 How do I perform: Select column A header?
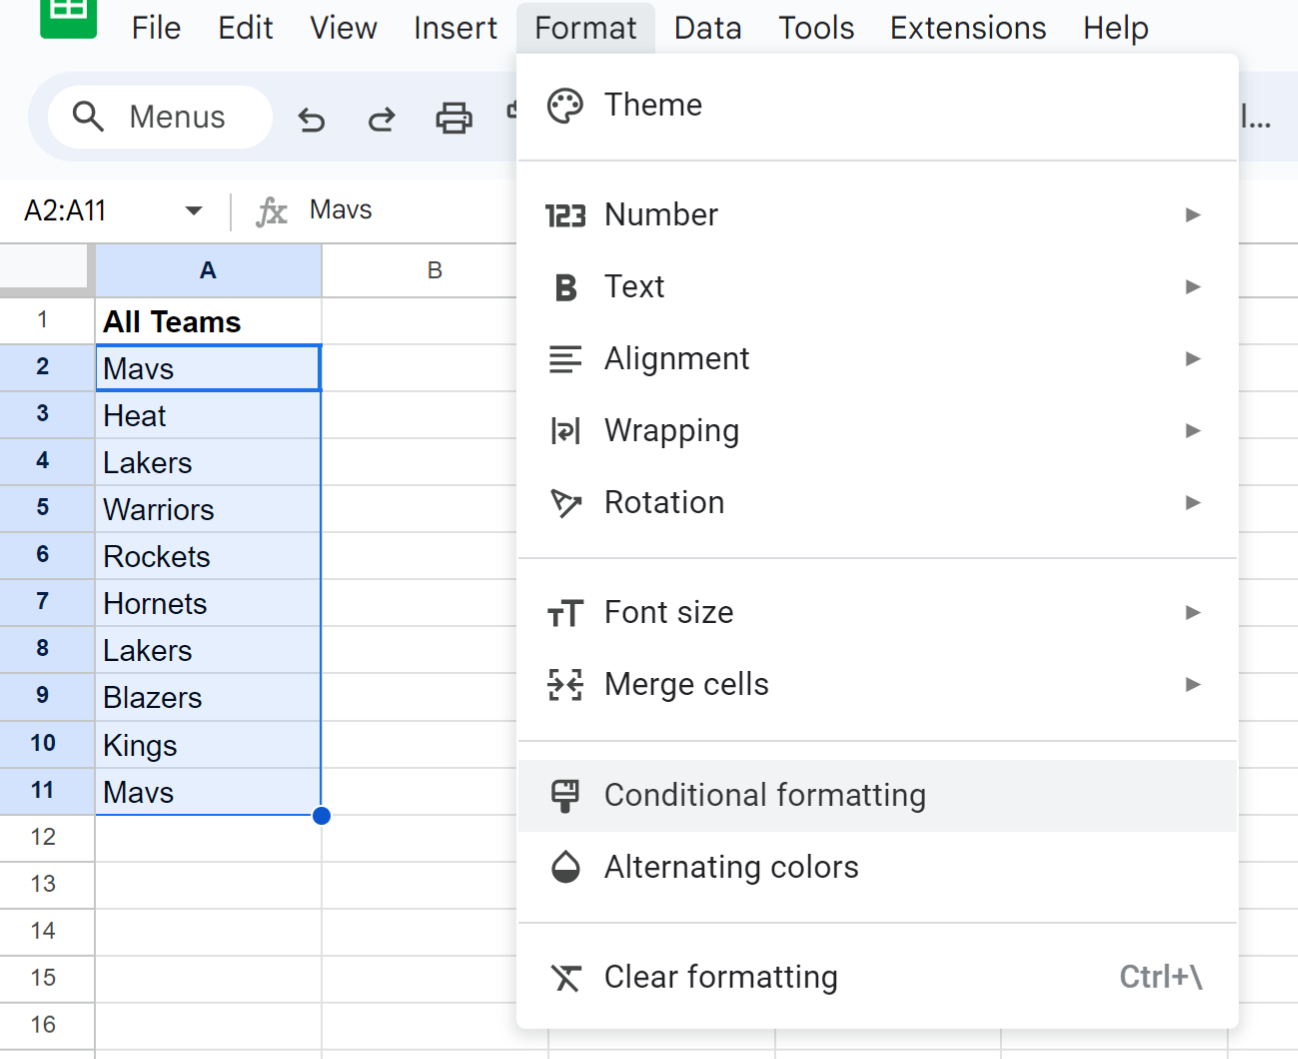click(x=208, y=270)
